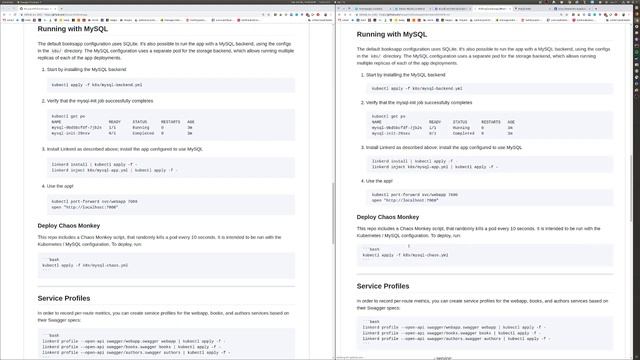This screenshot has height=360, width=640.
Task: Reload the page in the left browser window
Action: coord(15,15)
